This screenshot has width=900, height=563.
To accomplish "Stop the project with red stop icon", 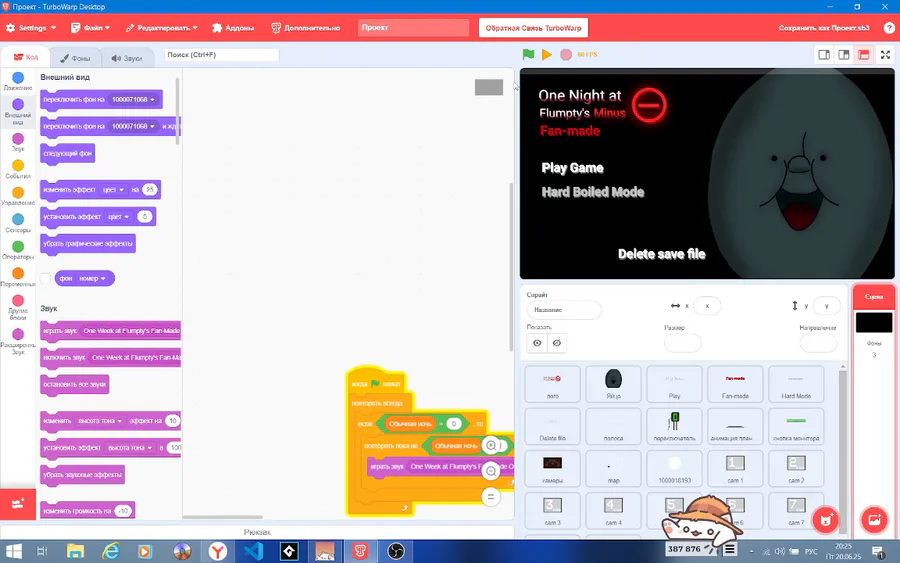I will 566,55.
